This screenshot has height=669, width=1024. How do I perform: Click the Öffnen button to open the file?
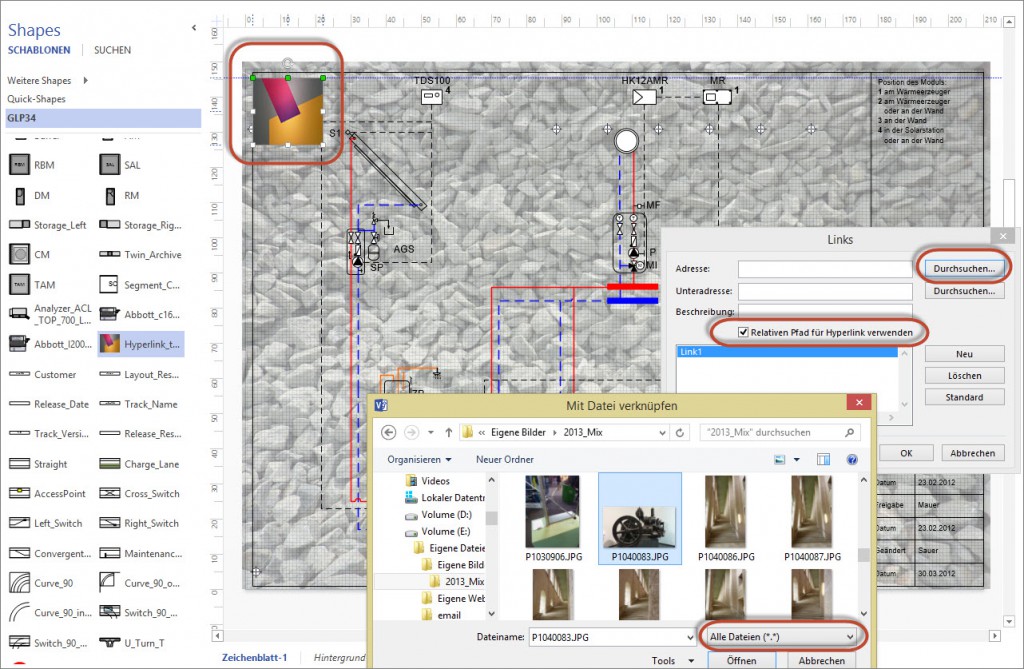pyautogui.click(x=741, y=660)
